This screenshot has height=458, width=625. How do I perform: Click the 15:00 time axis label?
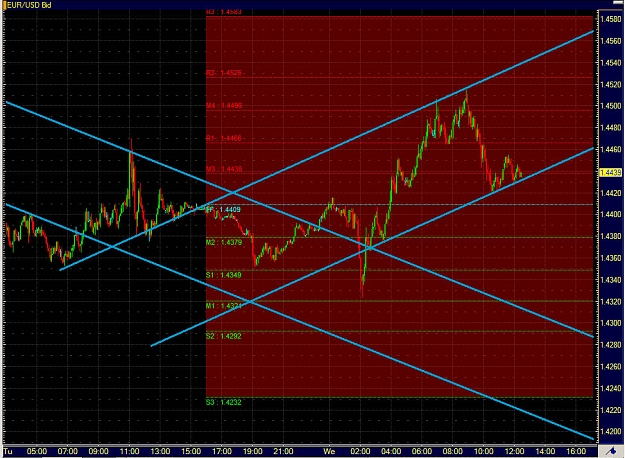(191, 451)
